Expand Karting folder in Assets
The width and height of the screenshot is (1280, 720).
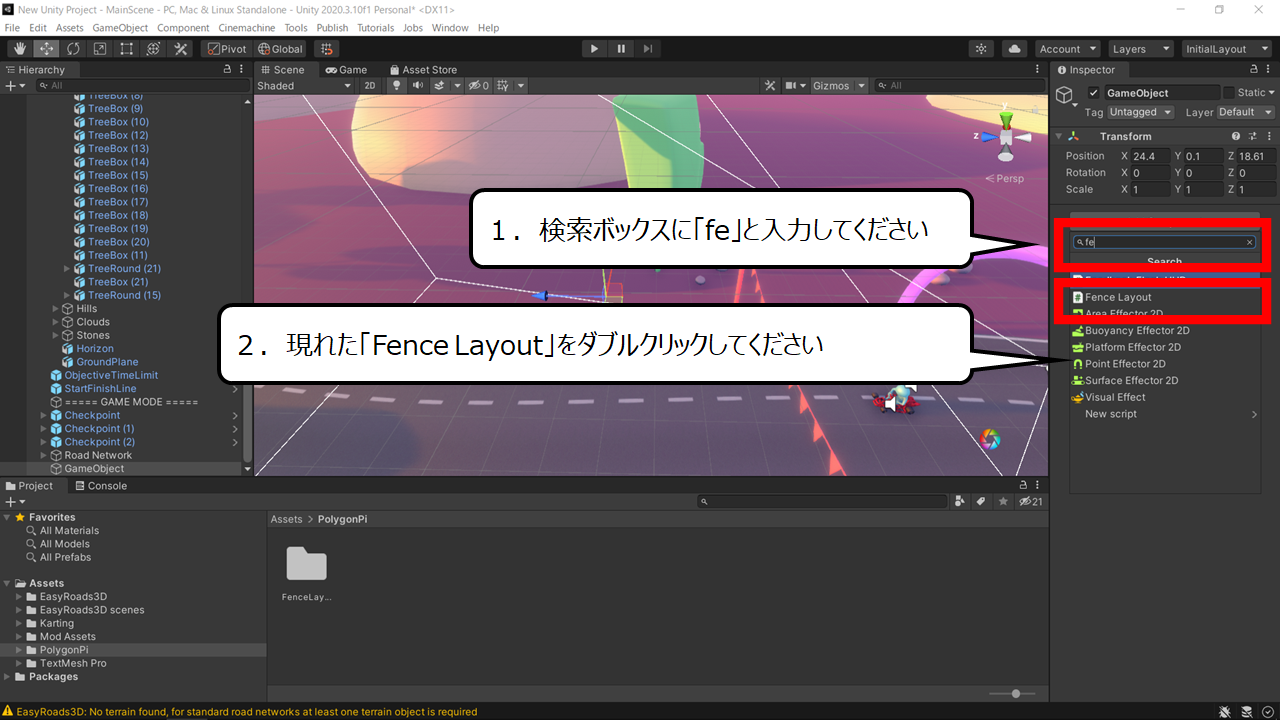pyautogui.click(x=19, y=623)
